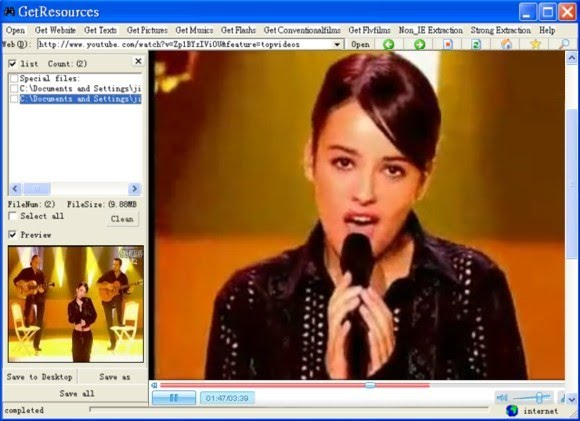Click the up arrow of page scrollbar
The height and width of the screenshot is (421, 580).
[572, 58]
